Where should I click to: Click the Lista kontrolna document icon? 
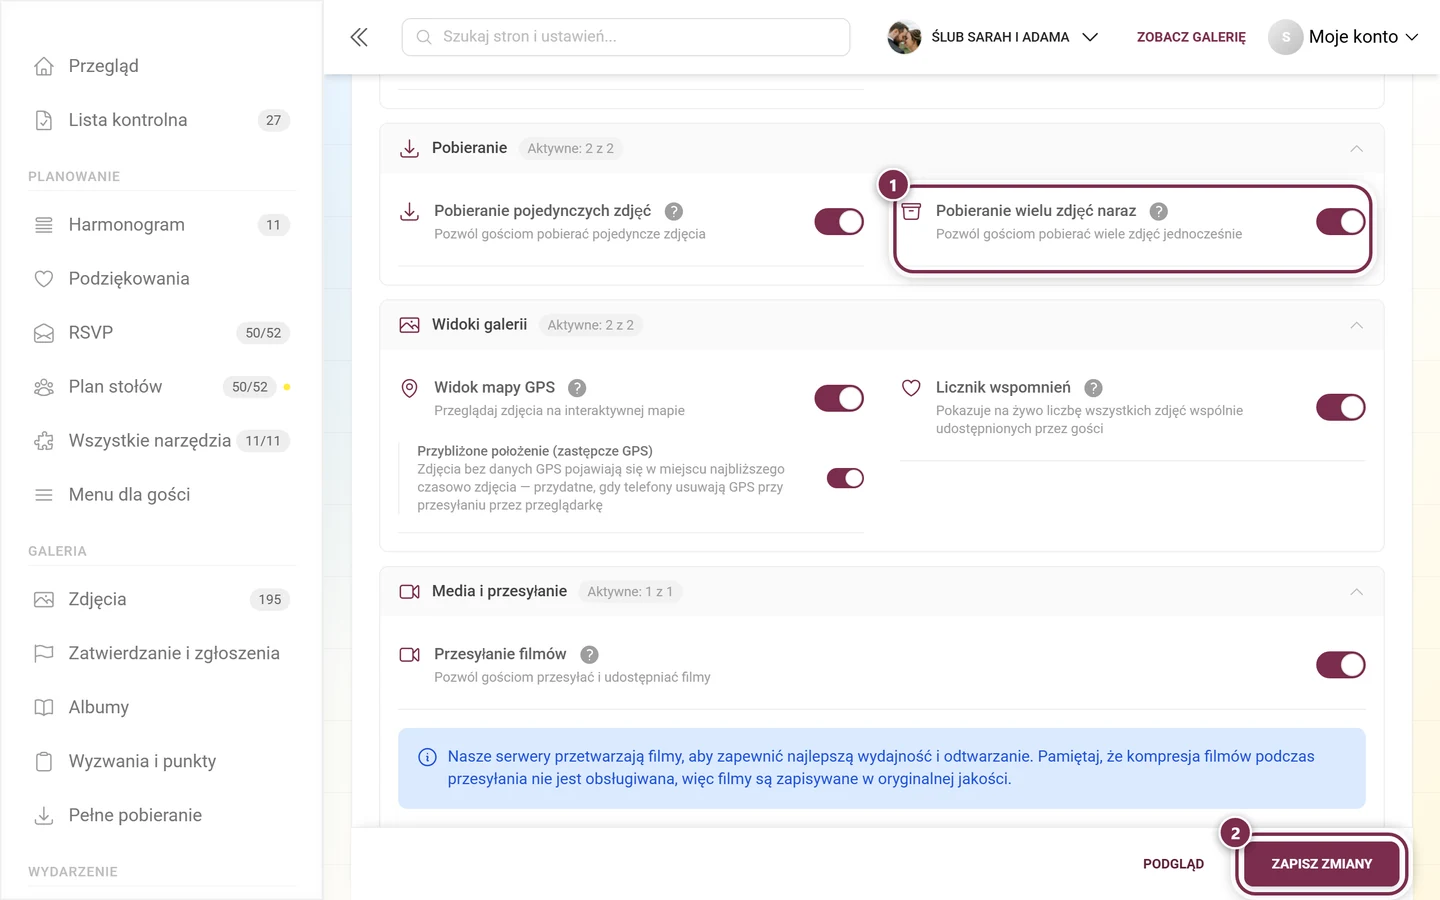[x=44, y=120]
